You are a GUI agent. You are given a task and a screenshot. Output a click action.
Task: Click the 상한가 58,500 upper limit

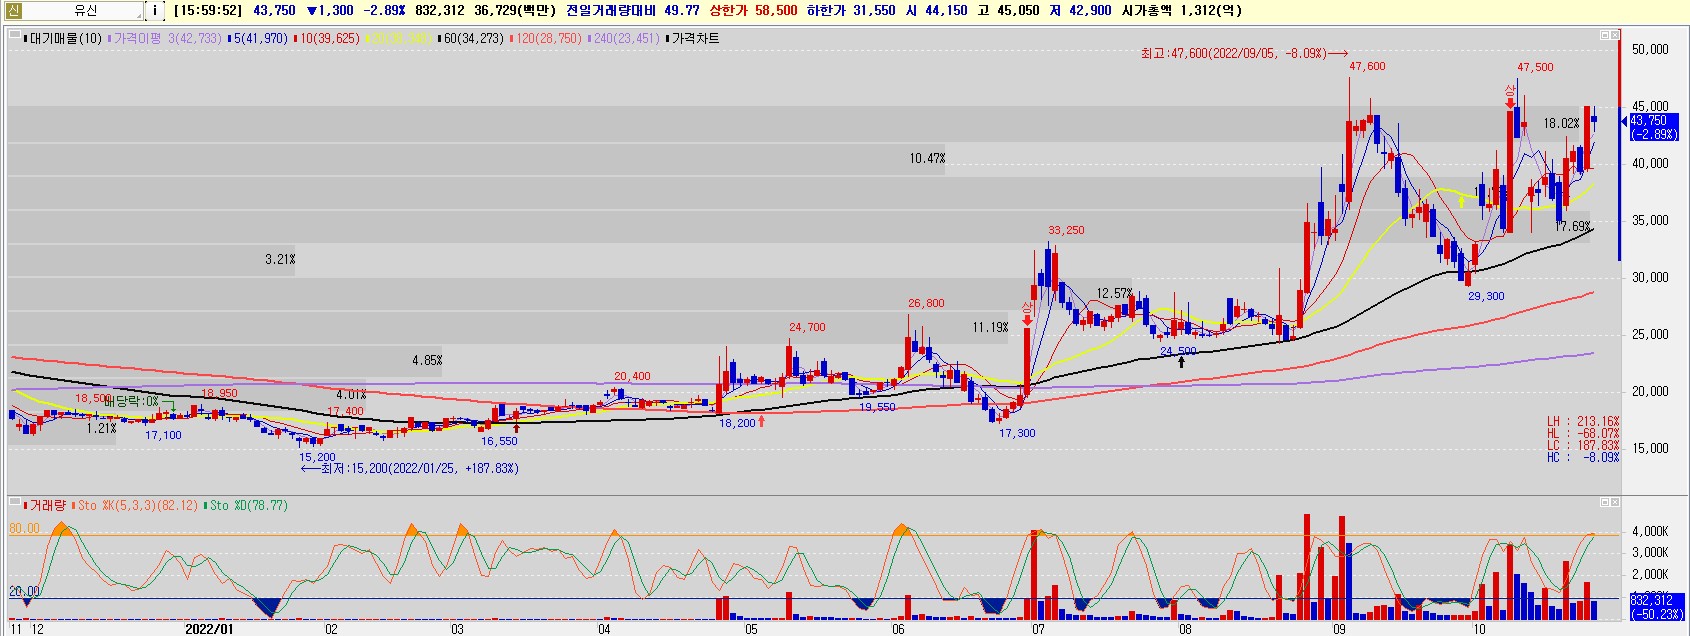click(x=752, y=10)
